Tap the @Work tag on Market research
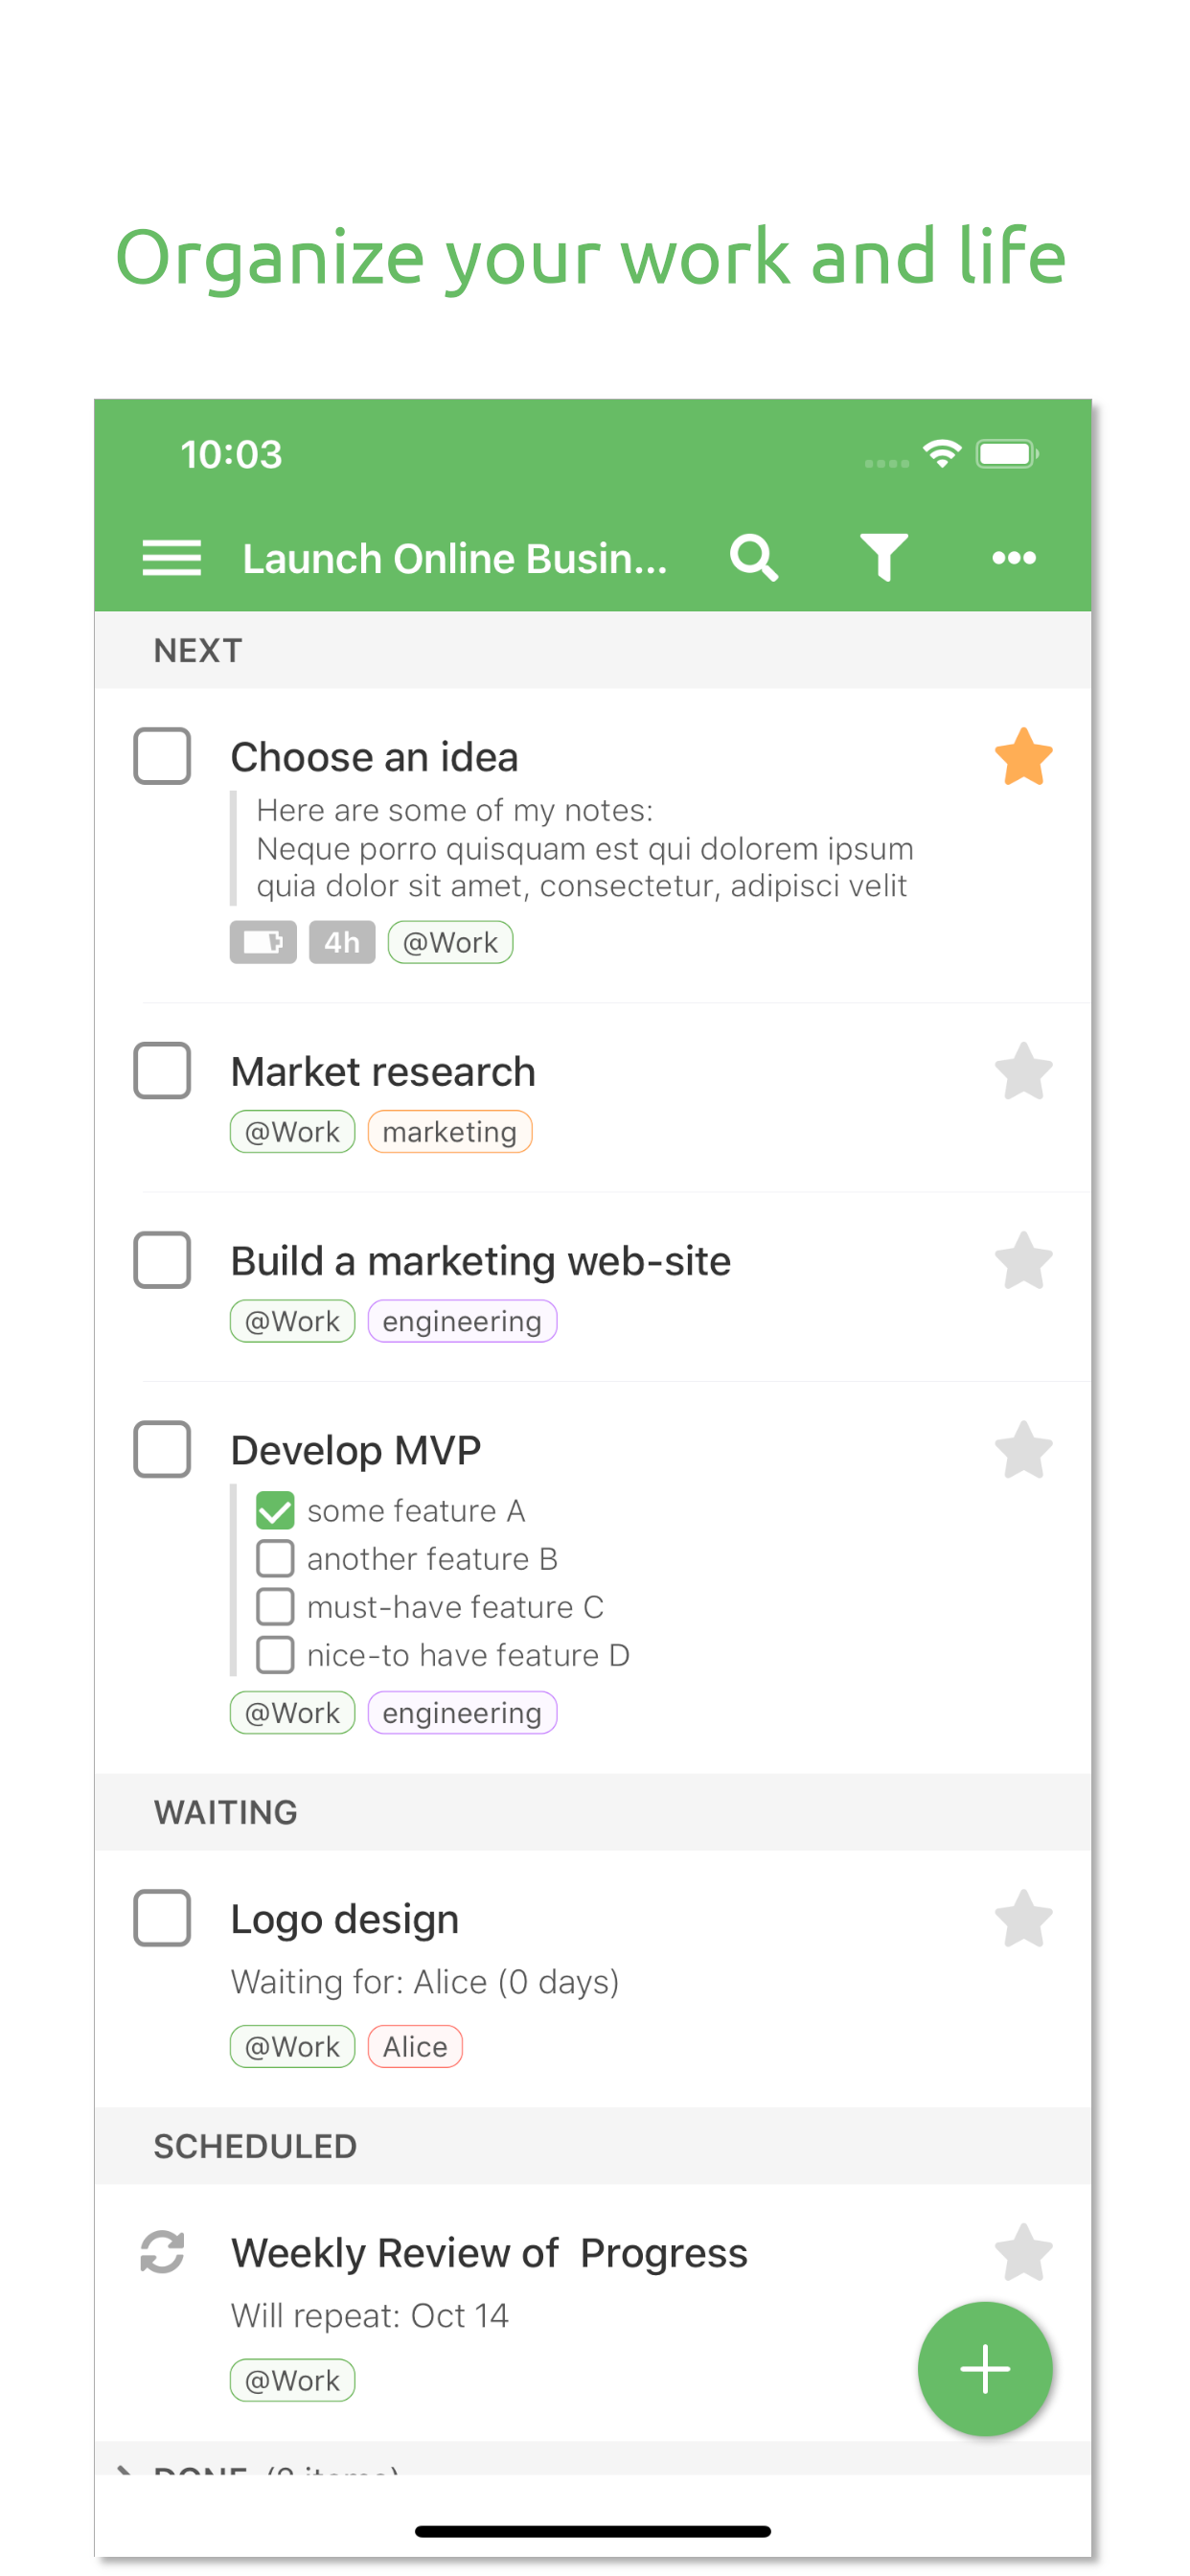This screenshot has width=1190, height=2576. pyautogui.click(x=292, y=1131)
